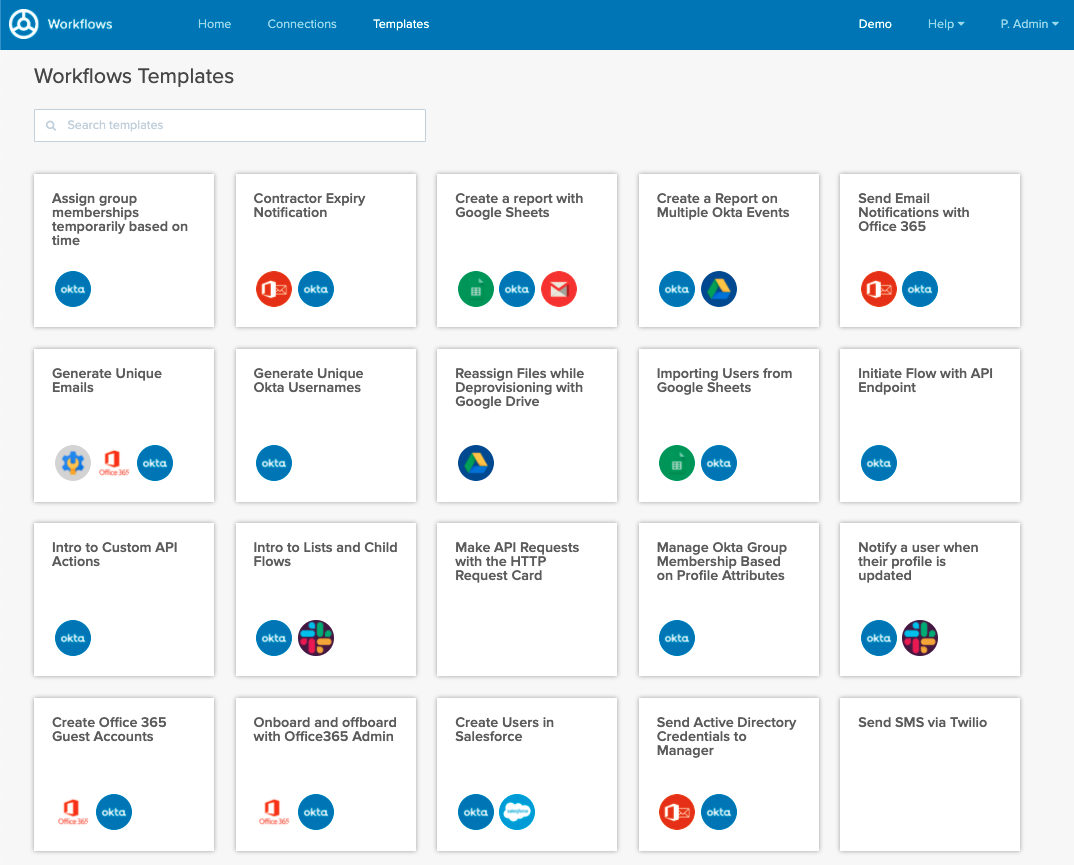Select the Templates tab
The height and width of the screenshot is (865, 1074).
coord(401,24)
